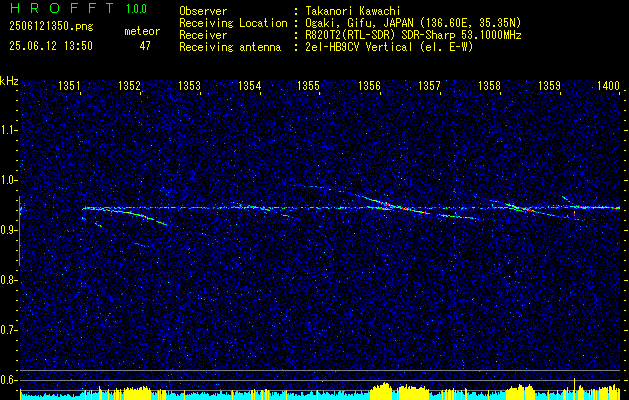This screenshot has height=400, width=629.
Task: Click the 1351 time marker
Action: (x=69, y=86)
